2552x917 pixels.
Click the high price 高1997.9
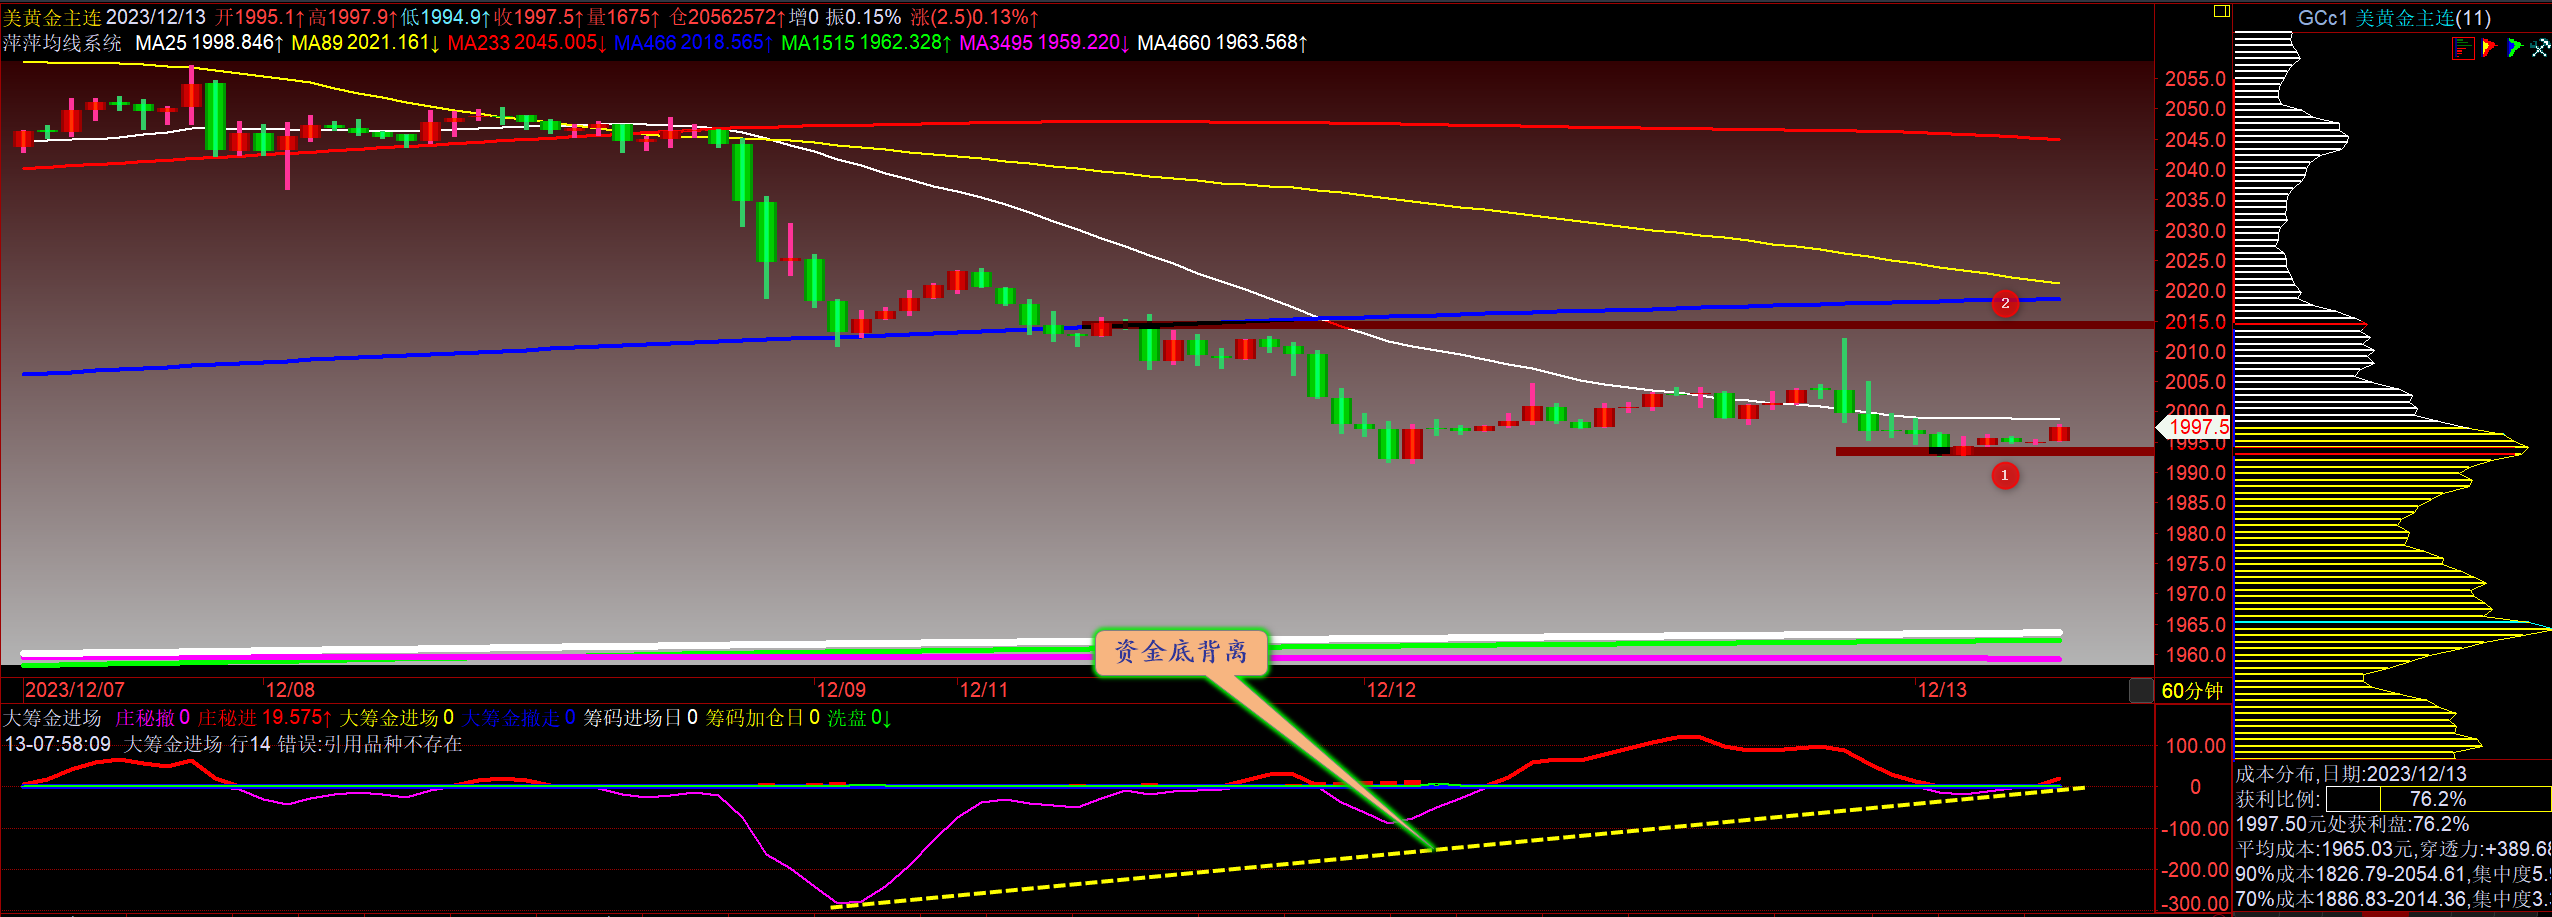[x=353, y=18]
